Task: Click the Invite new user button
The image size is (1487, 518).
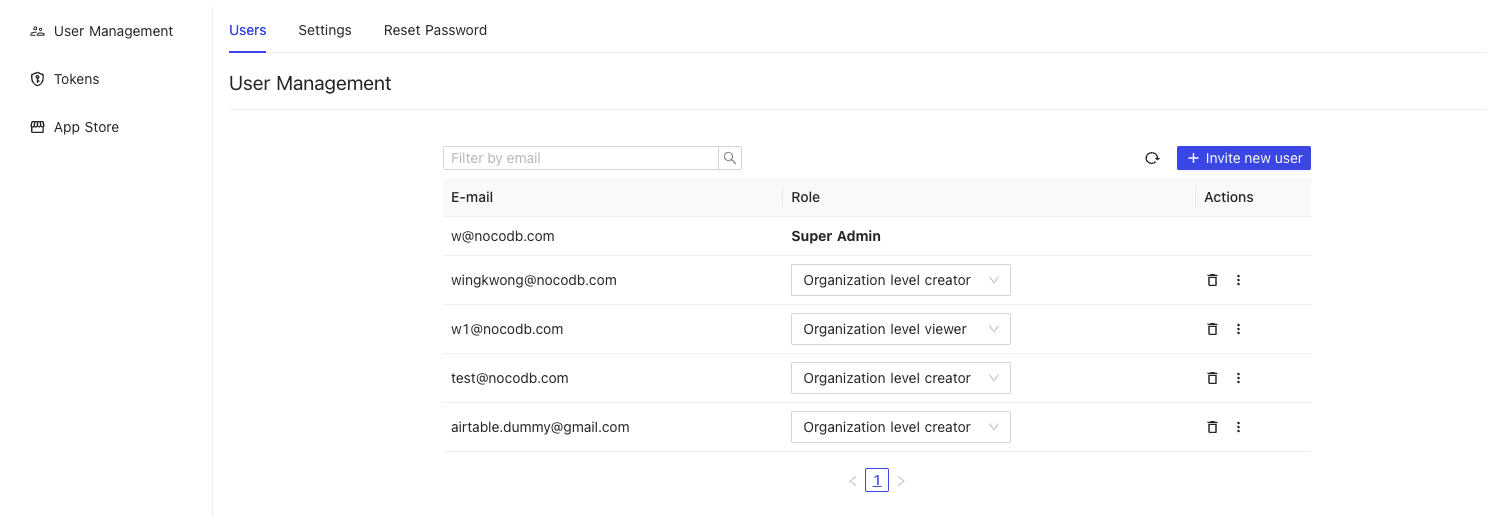Action: pyautogui.click(x=1244, y=158)
